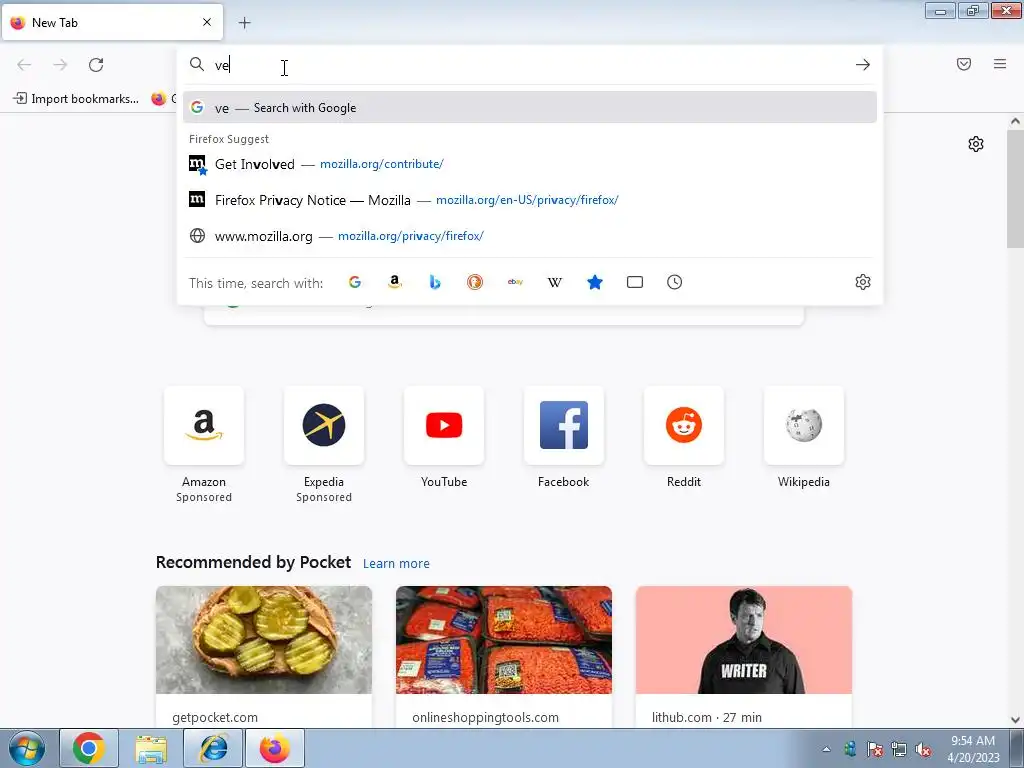The height and width of the screenshot is (768, 1024).
Task: Search this time with Bing
Action: (435, 282)
